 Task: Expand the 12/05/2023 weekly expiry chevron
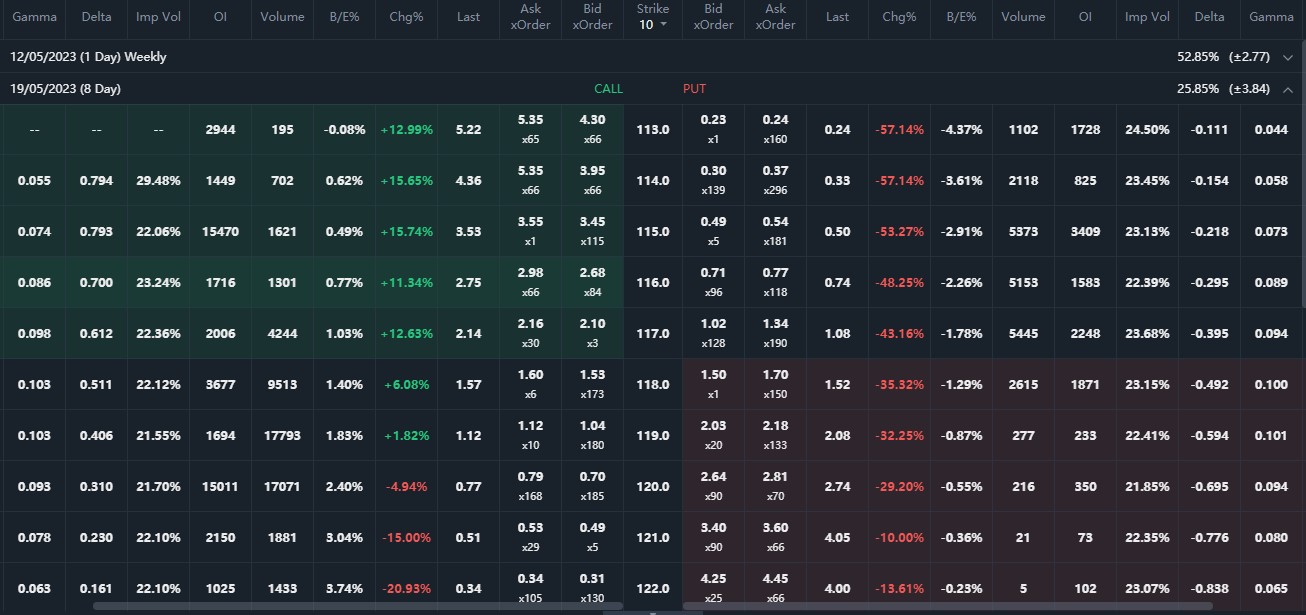(1288, 57)
